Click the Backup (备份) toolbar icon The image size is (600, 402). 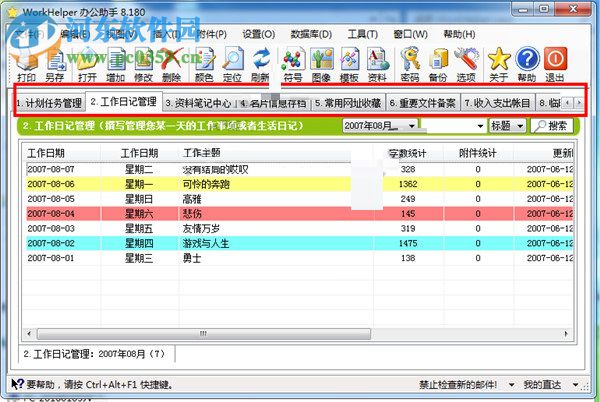tap(438, 65)
